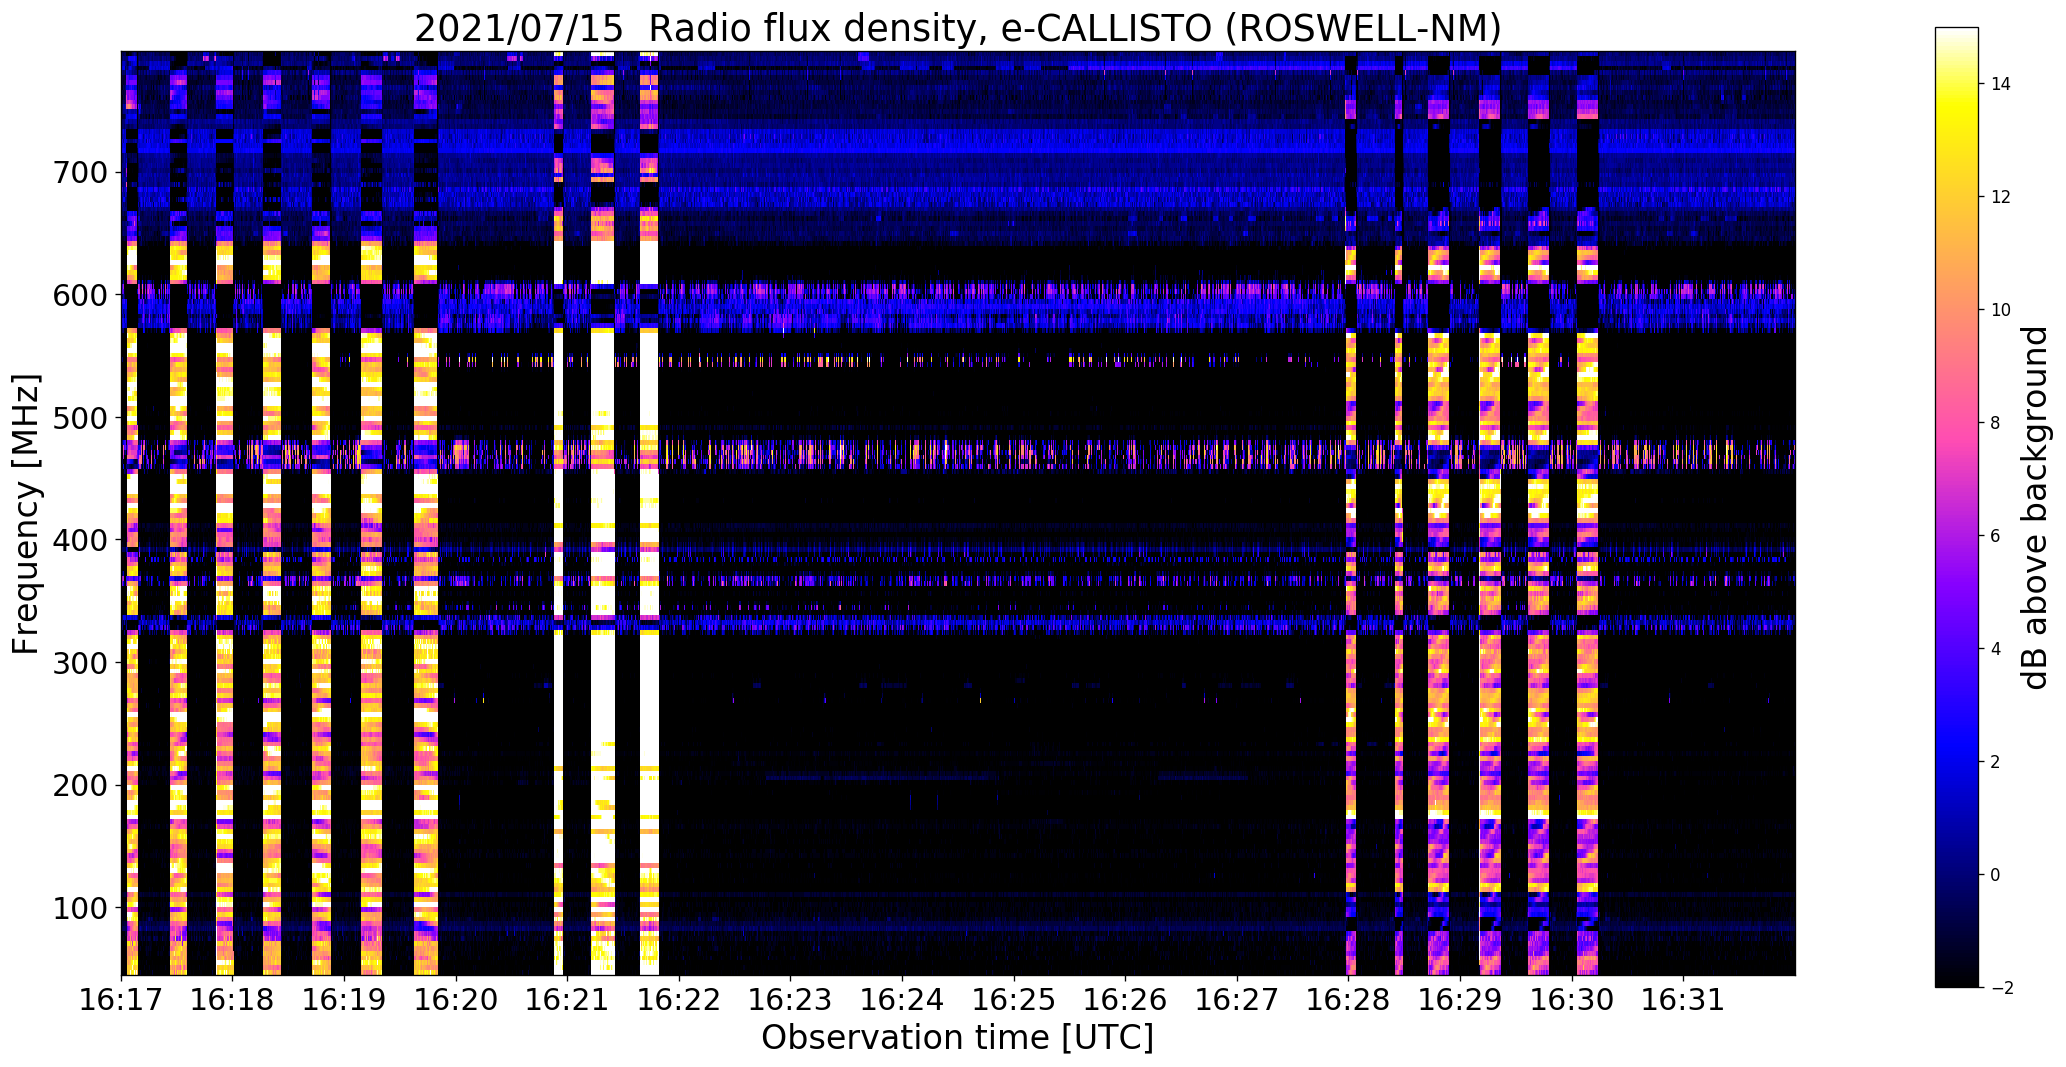Click the colorbar tick label 4

pos(1996,649)
